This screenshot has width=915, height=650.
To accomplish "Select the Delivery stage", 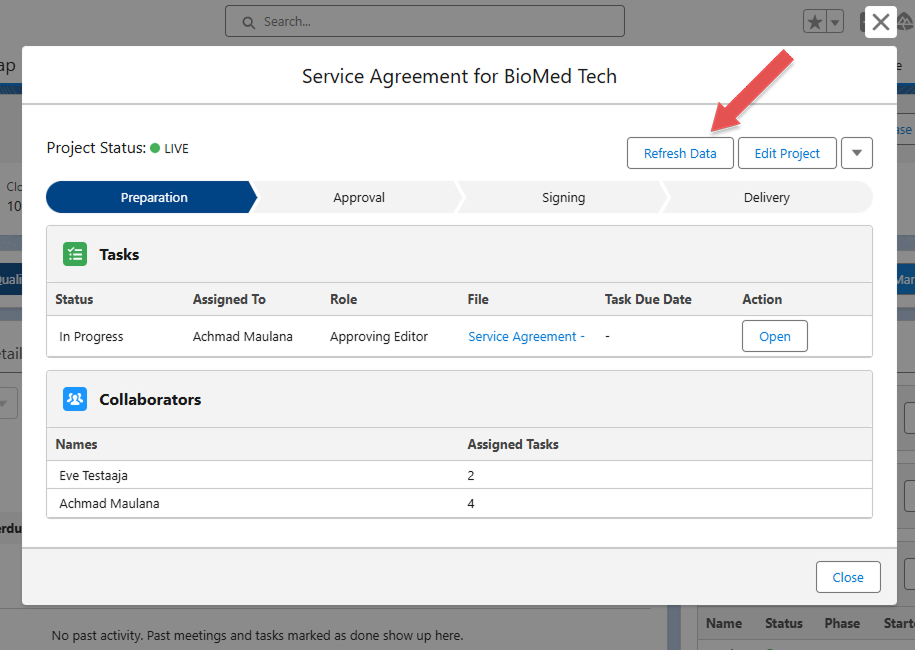I will (766, 198).
